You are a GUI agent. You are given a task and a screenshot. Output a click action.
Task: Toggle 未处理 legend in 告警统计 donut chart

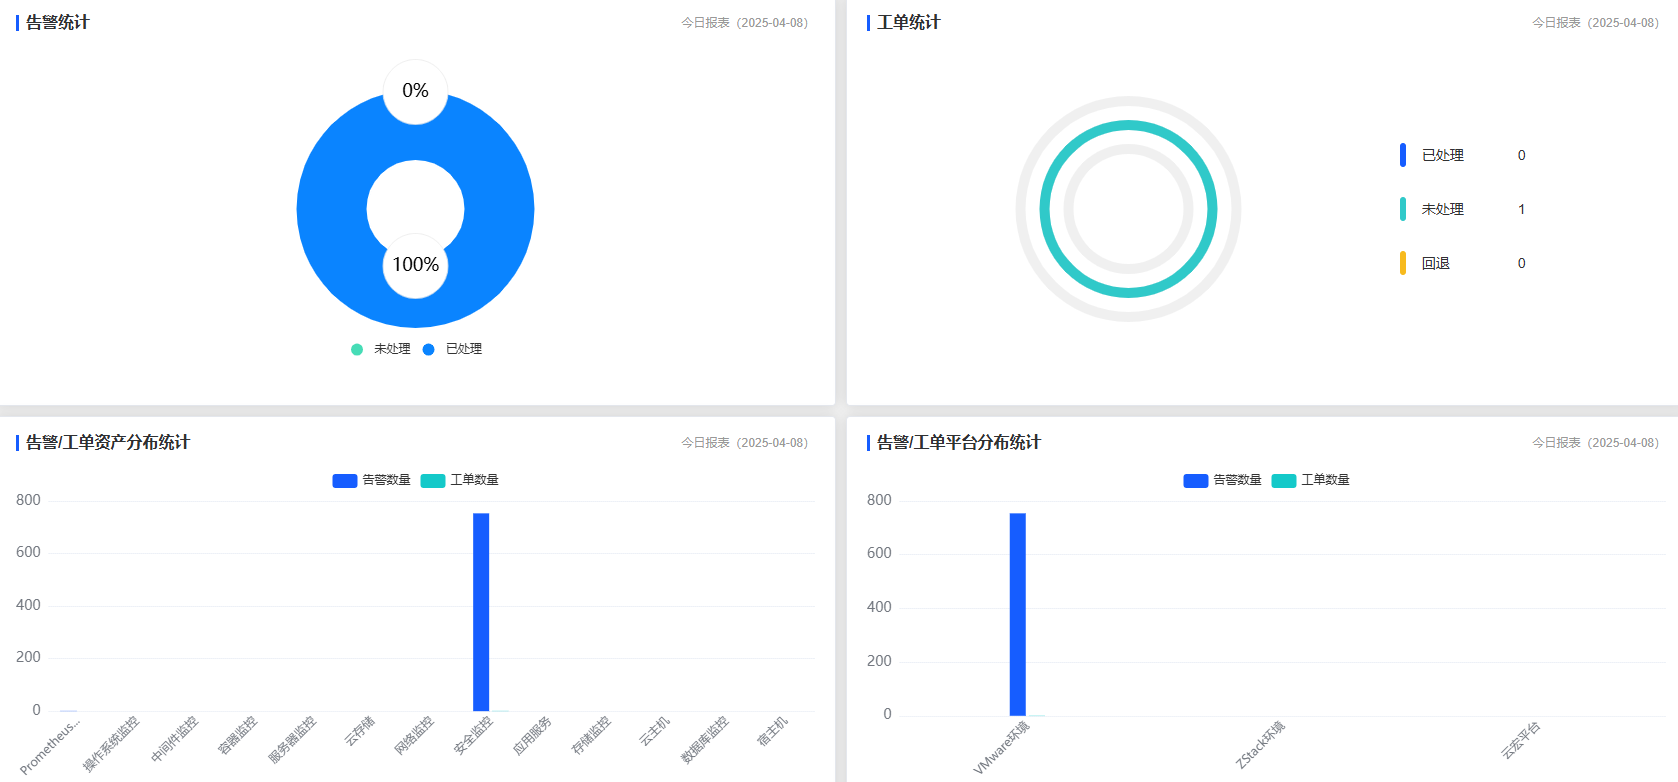click(381, 349)
